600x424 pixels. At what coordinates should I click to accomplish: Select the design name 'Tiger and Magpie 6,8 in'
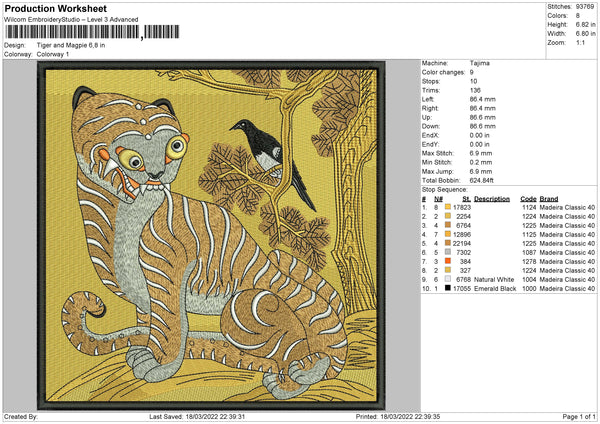tap(71, 45)
